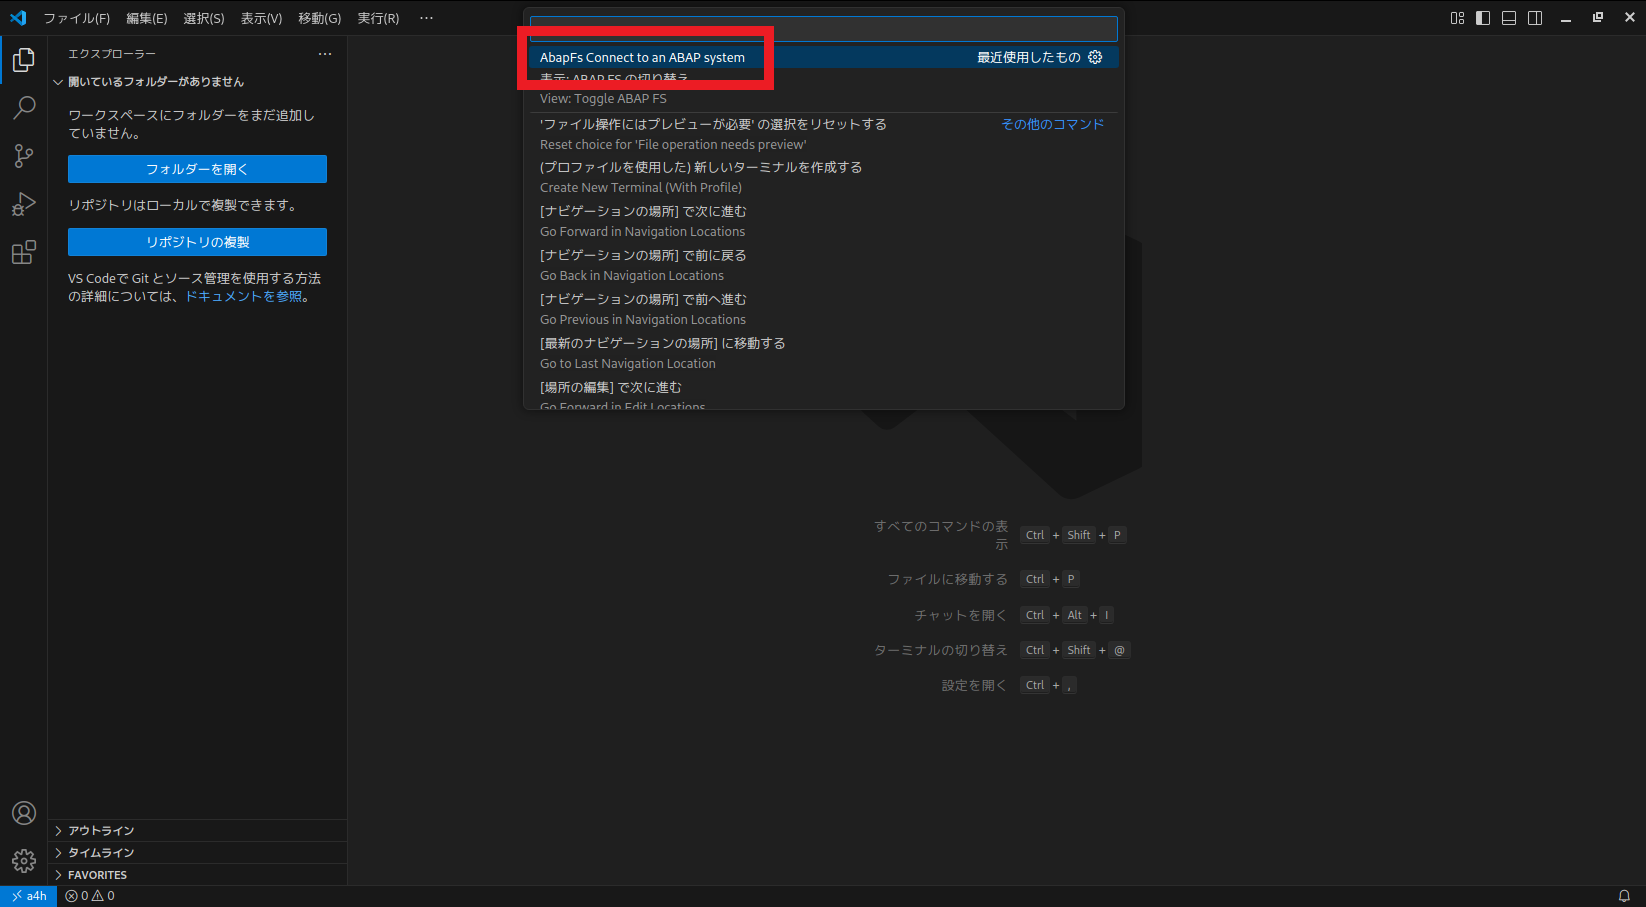1646x907 pixels.
Task: Expand the FAVORITES section
Action: click(x=95, y=874)
